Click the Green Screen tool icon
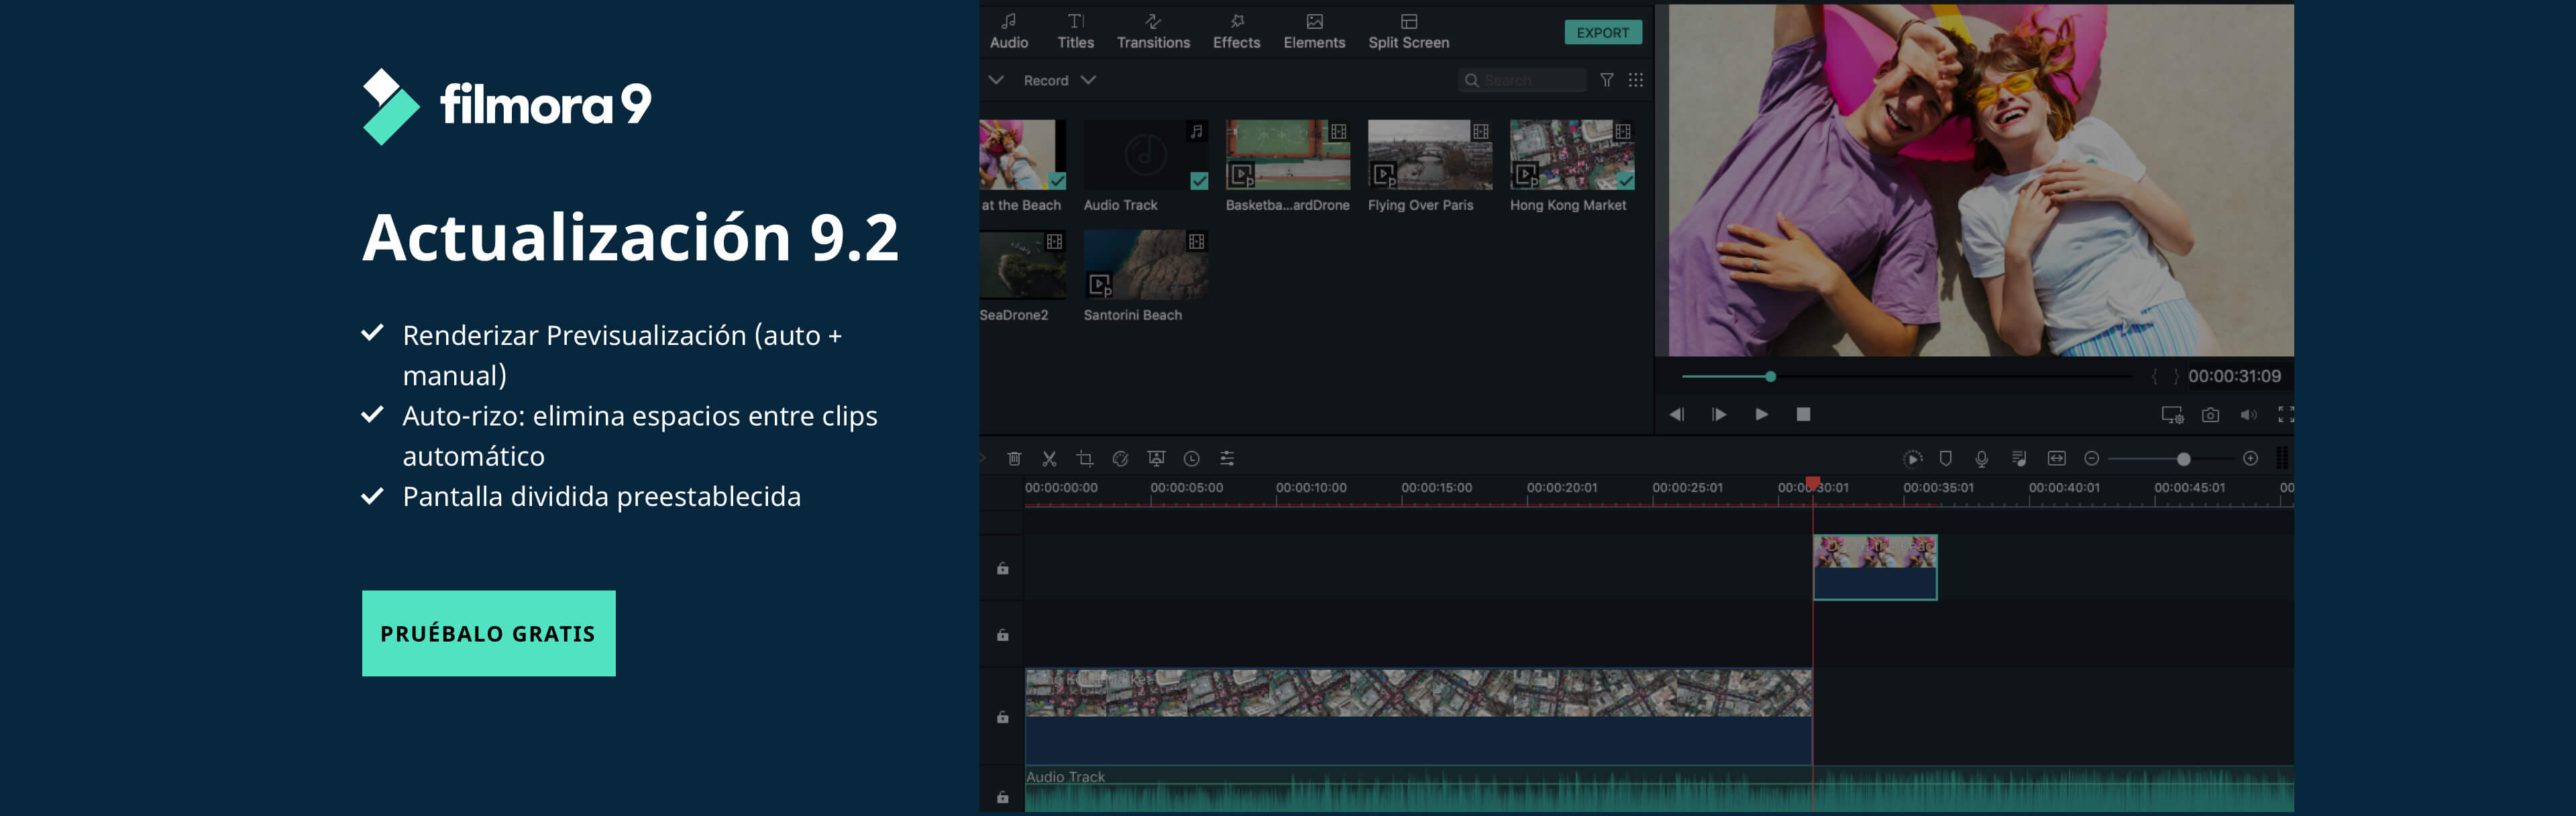The width and height of the screenshot is (2576, 816). [x=1156, y=458]
